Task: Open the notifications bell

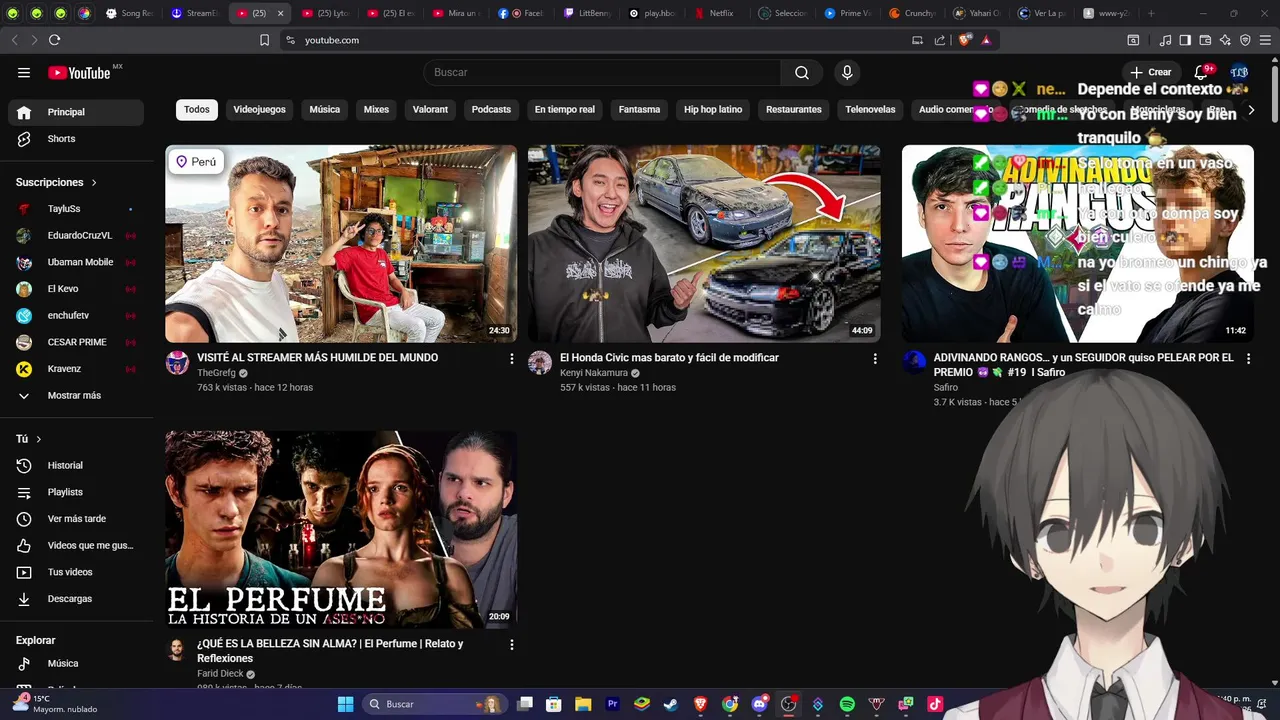Action: [1201, 72]
